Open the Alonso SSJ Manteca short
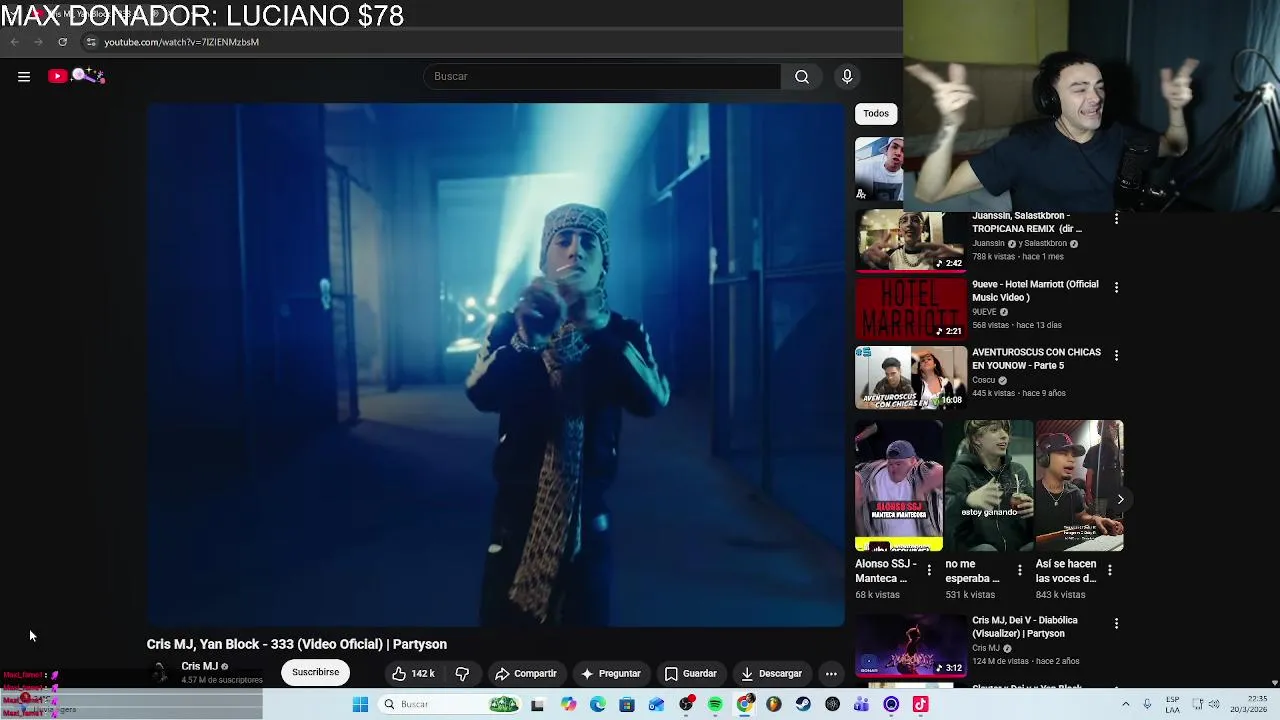Viewport: 1280px width, 720px height. (898, 486)
